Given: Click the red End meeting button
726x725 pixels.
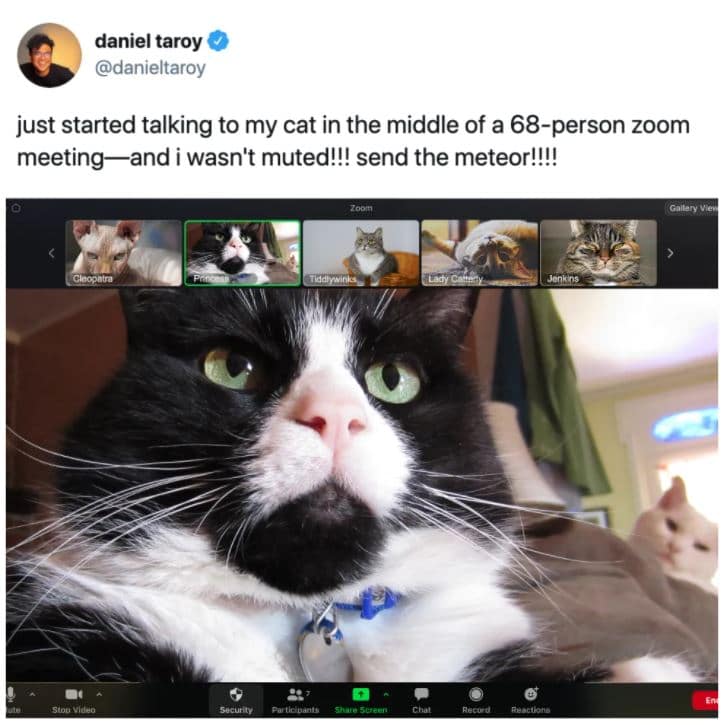Looking at the screenshot, I should (705, 700).
